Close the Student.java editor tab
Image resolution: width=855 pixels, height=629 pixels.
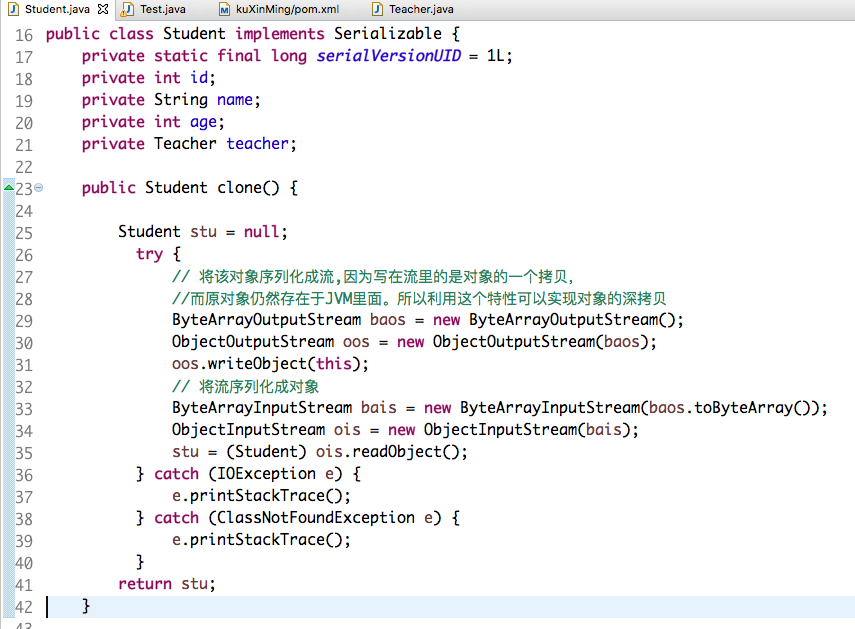[x=103, y=9]
